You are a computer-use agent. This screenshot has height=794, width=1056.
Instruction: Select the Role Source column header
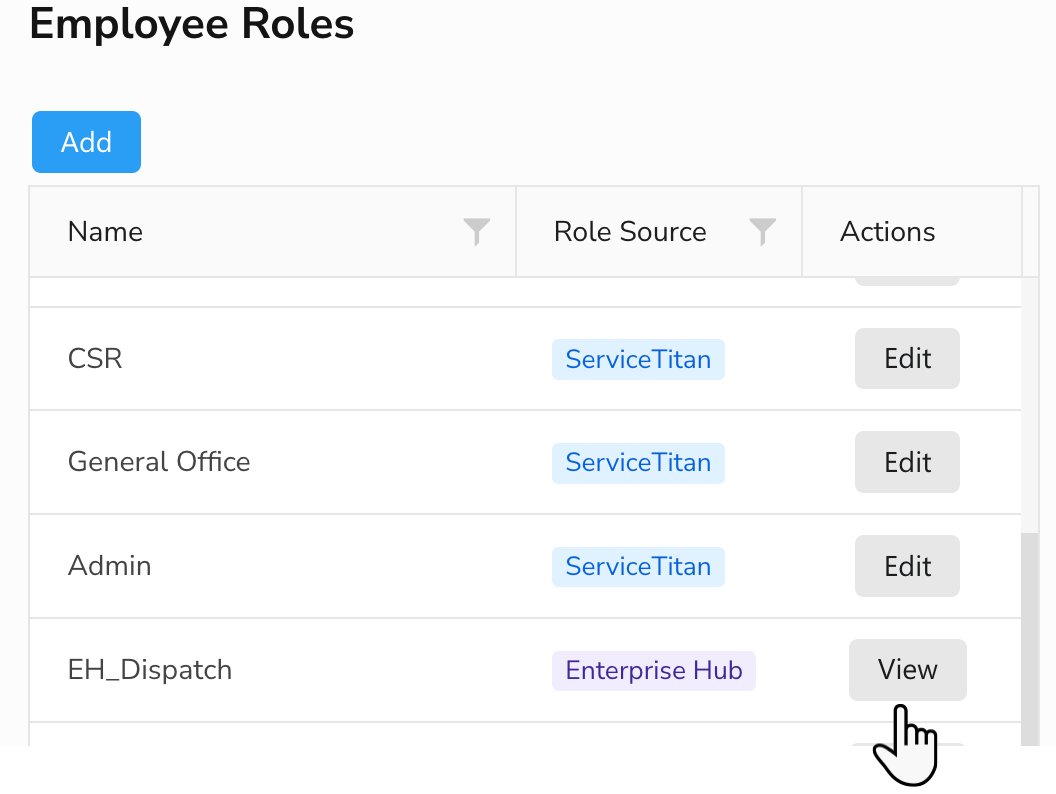coord(629,231)
